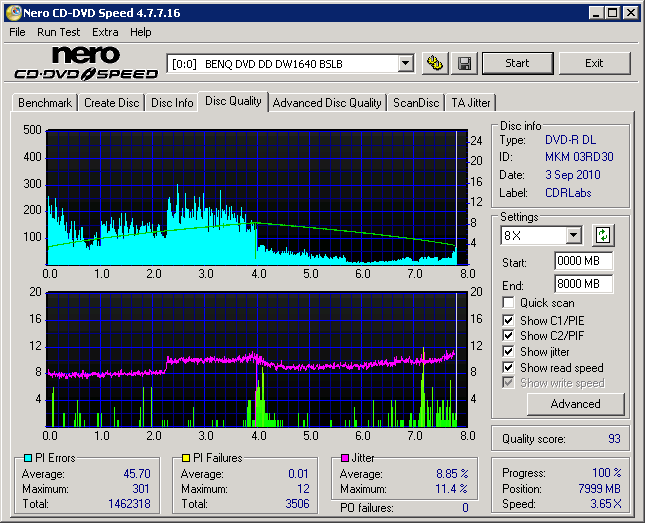The image size is (645, 523).
Task: Uncheck Show read speed option
Action: coord(509,368)
